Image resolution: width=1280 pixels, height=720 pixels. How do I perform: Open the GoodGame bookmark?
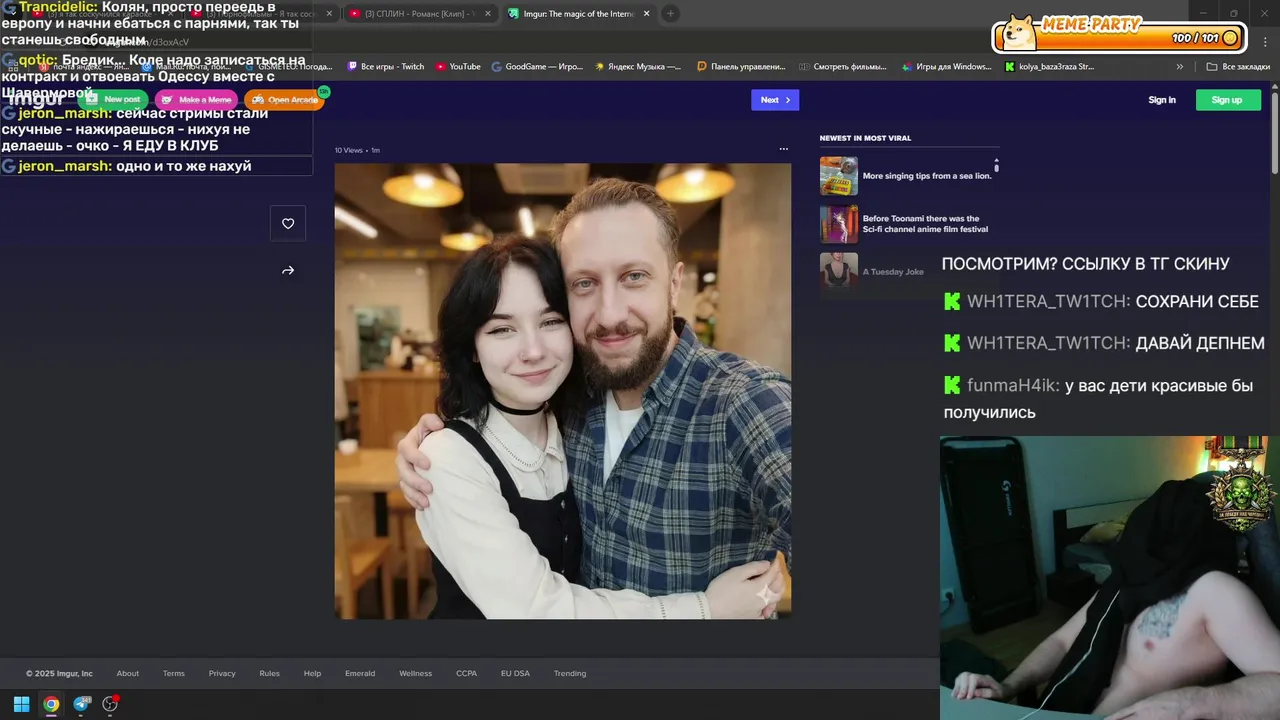[537, 67]
